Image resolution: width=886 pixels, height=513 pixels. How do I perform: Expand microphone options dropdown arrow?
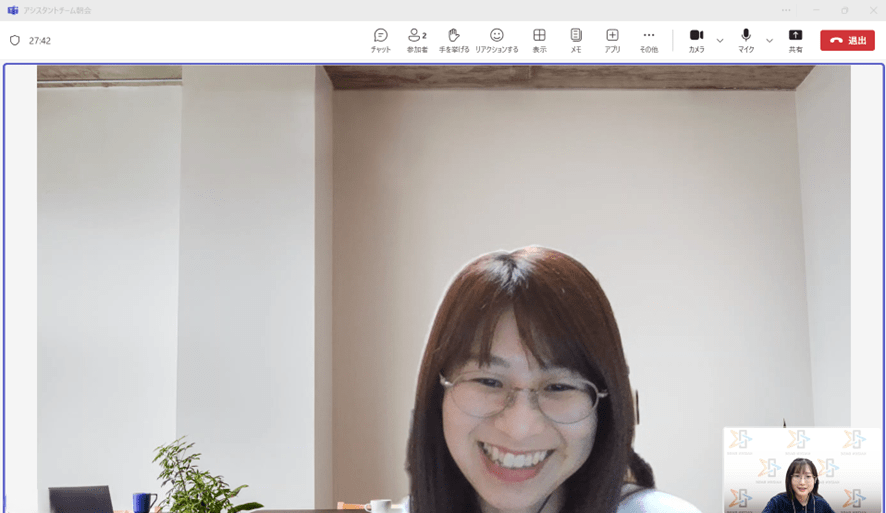769,41
